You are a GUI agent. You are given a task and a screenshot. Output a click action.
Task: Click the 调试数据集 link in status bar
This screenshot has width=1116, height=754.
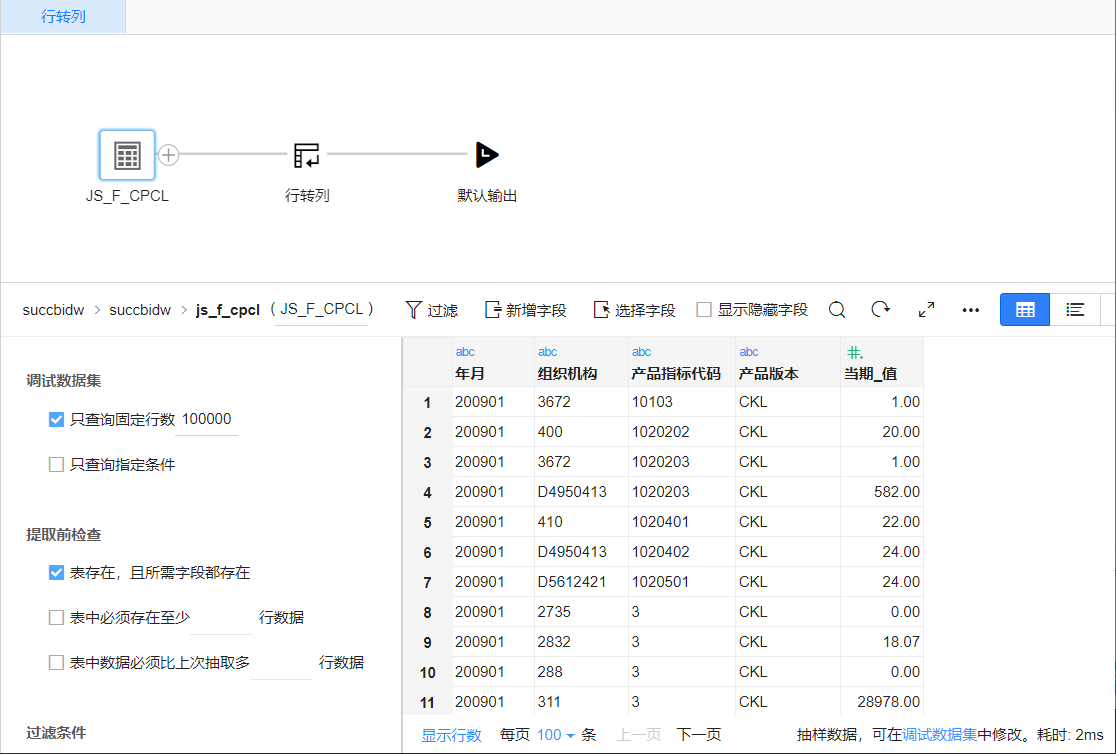tap(939, 735)
